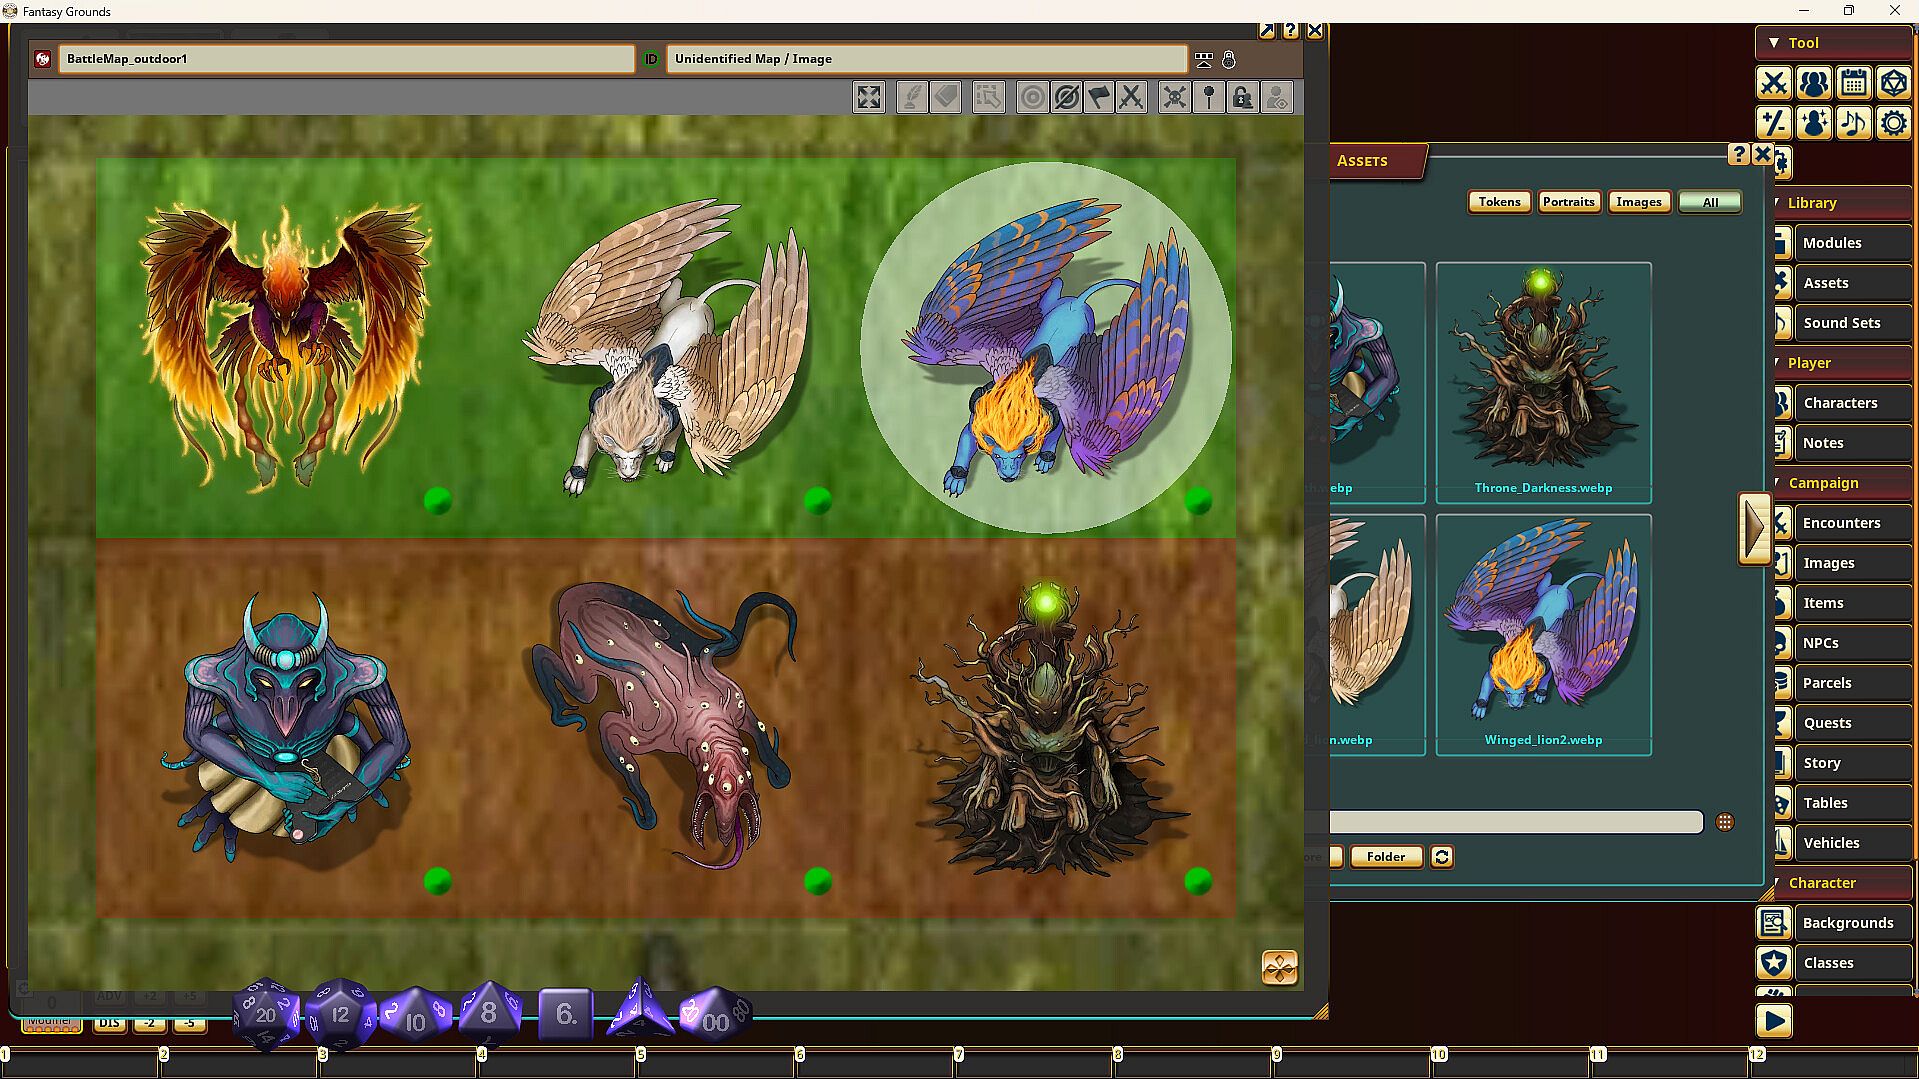Click the Assets search field

pos(1515,822)
